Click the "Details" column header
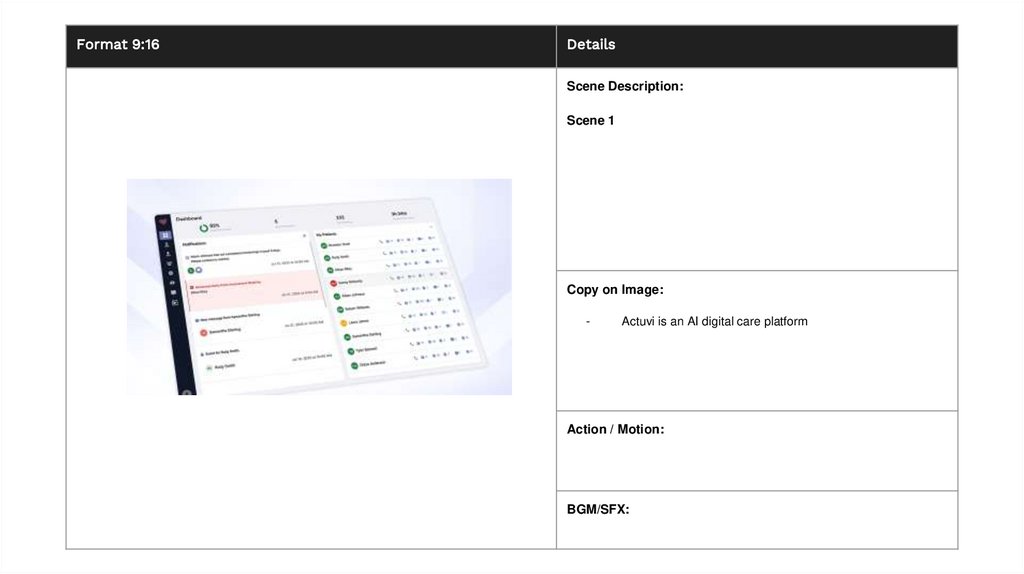Image resolution: width=1024 pixels, height=574 pixels. (x=591, y=44)
